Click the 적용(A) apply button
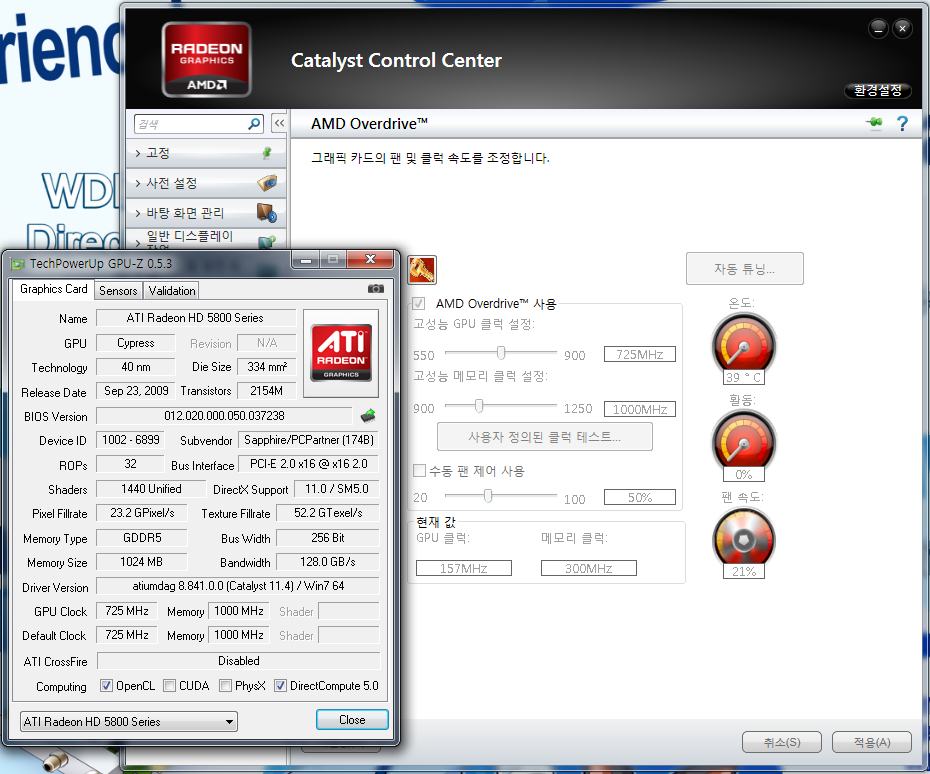930x774 pixels. pos(872,742)
